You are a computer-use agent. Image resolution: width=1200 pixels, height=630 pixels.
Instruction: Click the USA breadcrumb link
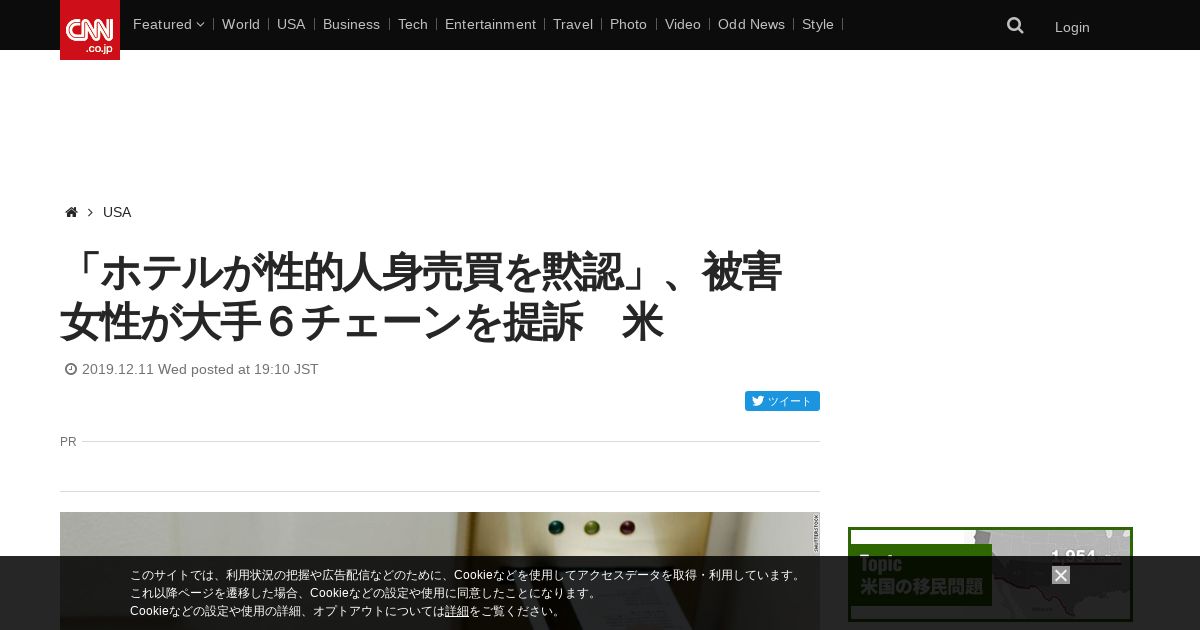click(117, 212)
